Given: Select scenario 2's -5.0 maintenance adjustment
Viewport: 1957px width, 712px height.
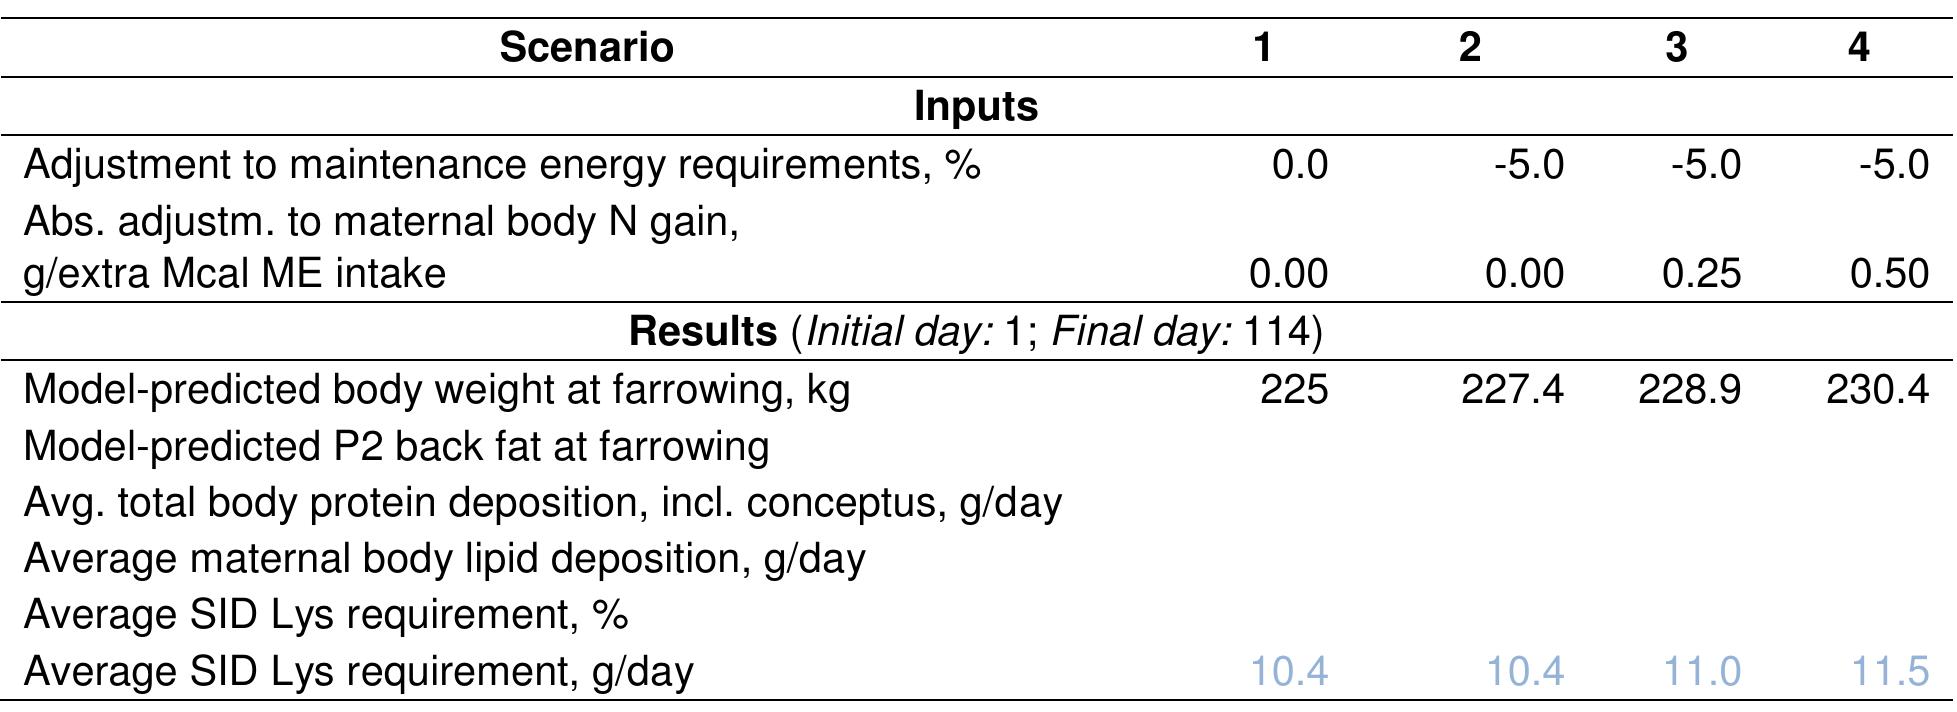Looking at the screenshot, I should pyautogui.click(x=1528, y=164).
